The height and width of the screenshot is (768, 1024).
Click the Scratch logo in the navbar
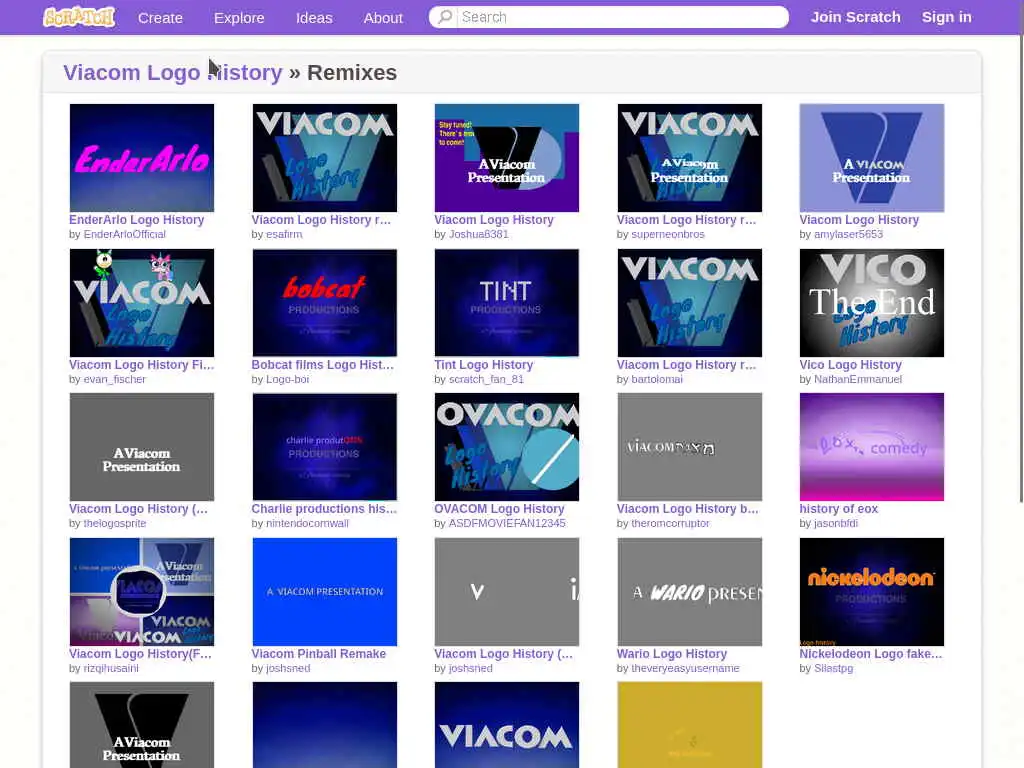pyautogui.click(x=79, y=17)
